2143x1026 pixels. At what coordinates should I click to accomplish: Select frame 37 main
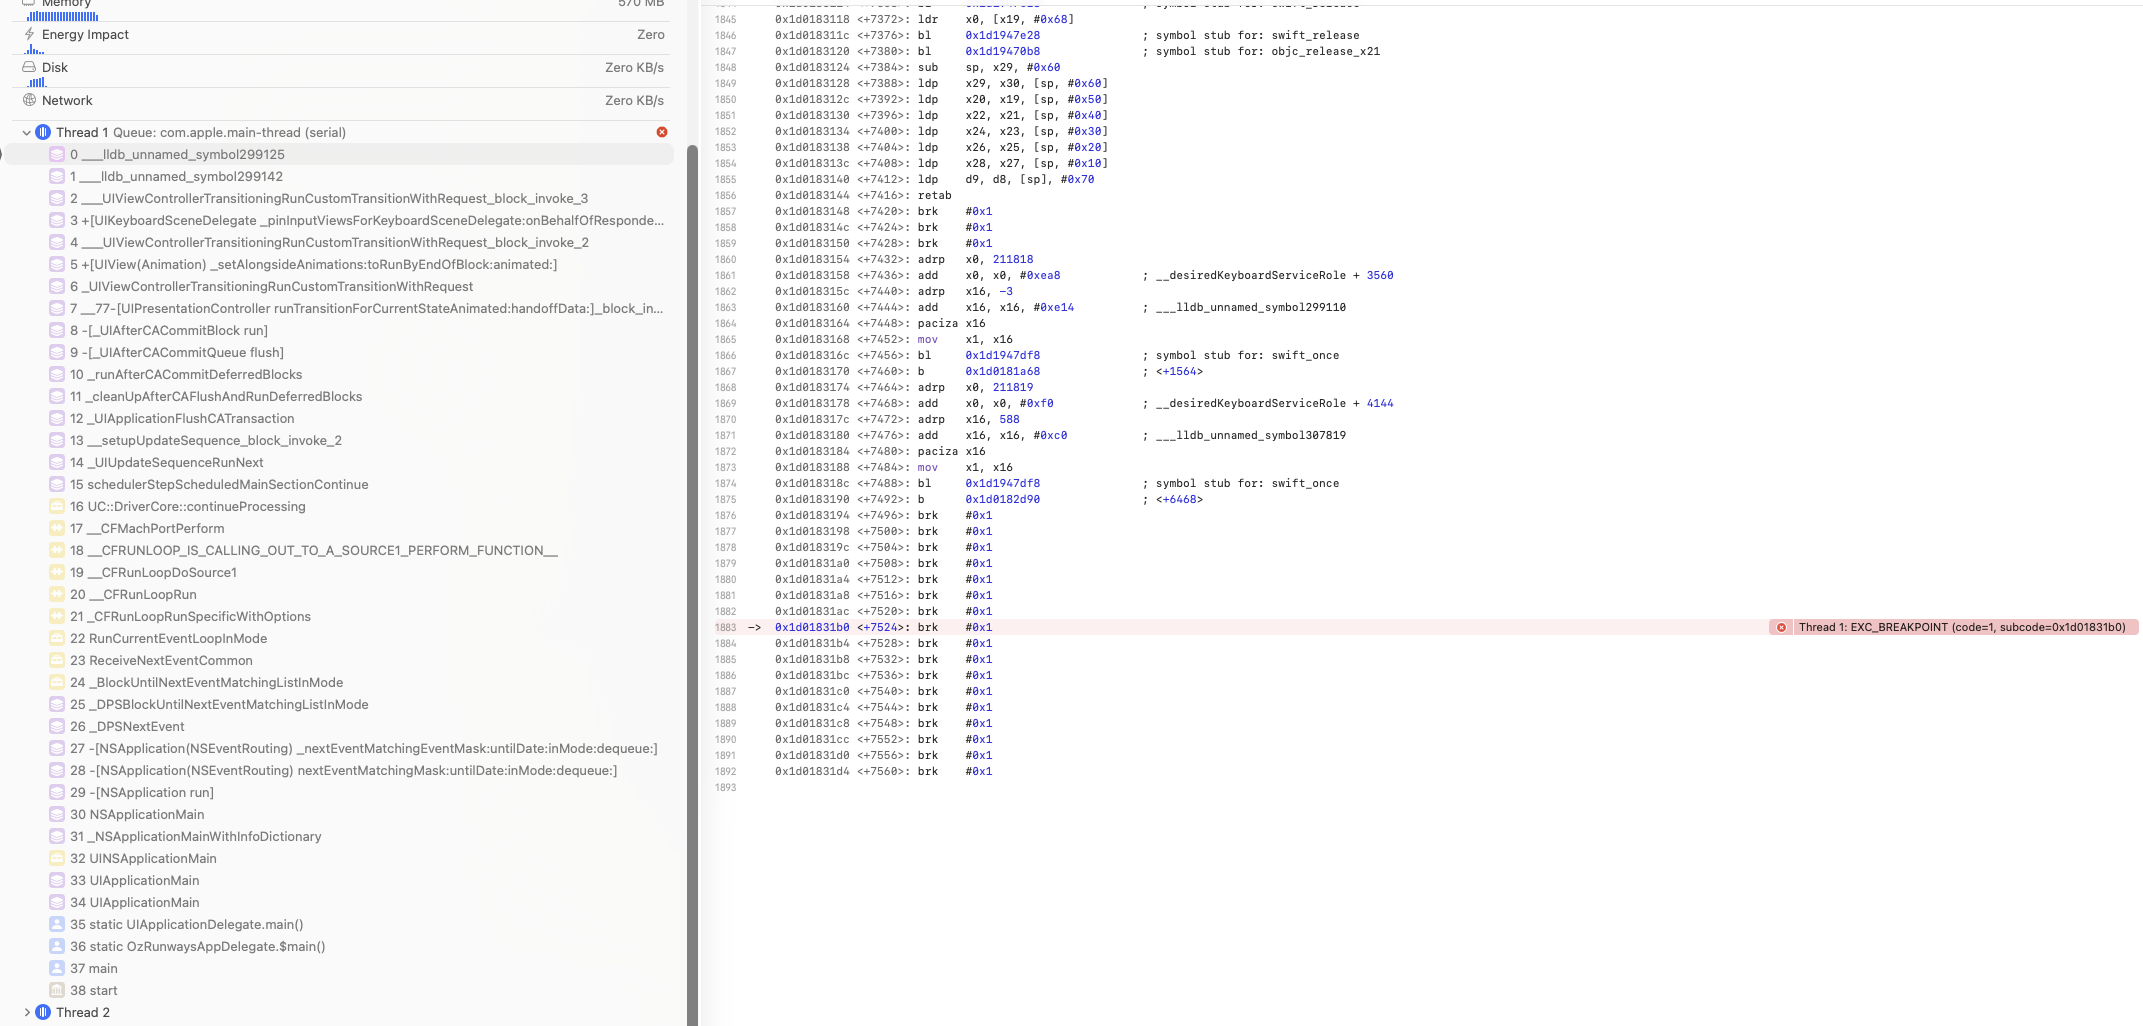[94, 968]
